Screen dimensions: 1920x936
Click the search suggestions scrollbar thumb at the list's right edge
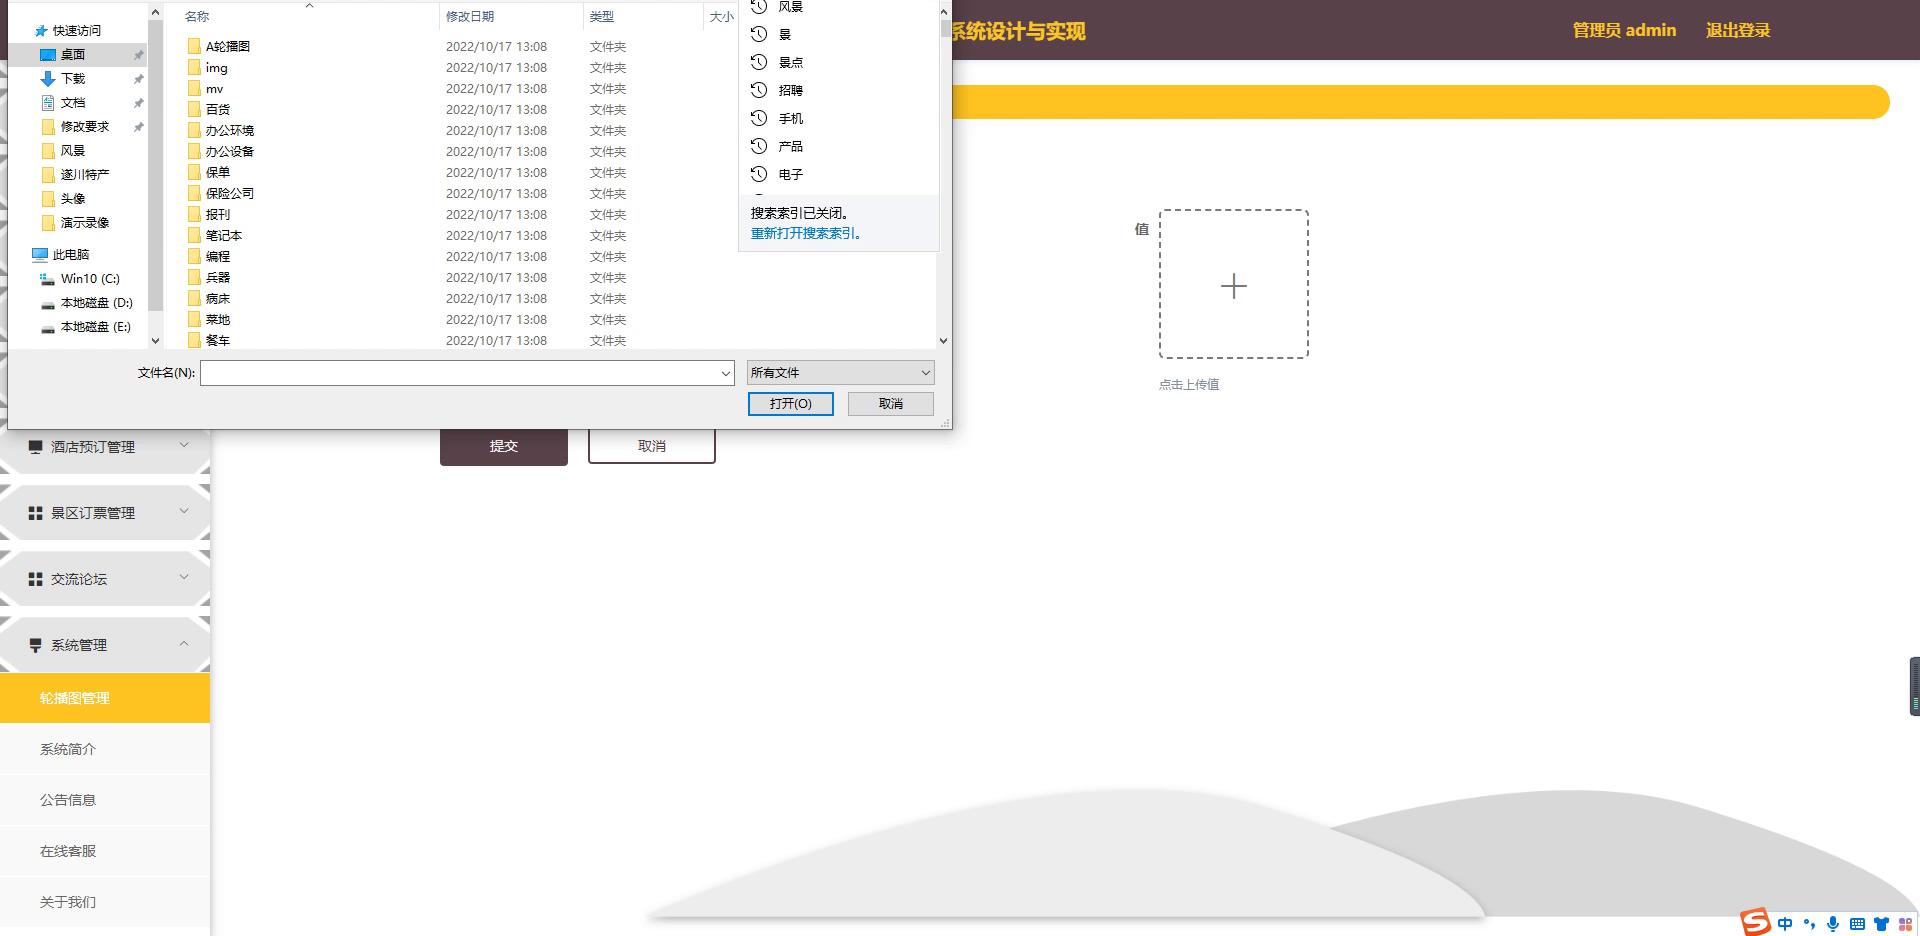click(x=945, y=29)
